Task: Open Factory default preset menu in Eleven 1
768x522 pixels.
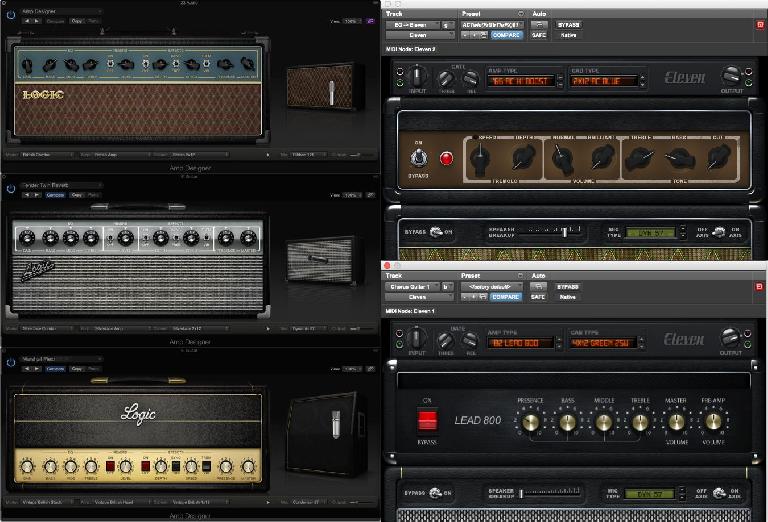Action: (491, 287)
